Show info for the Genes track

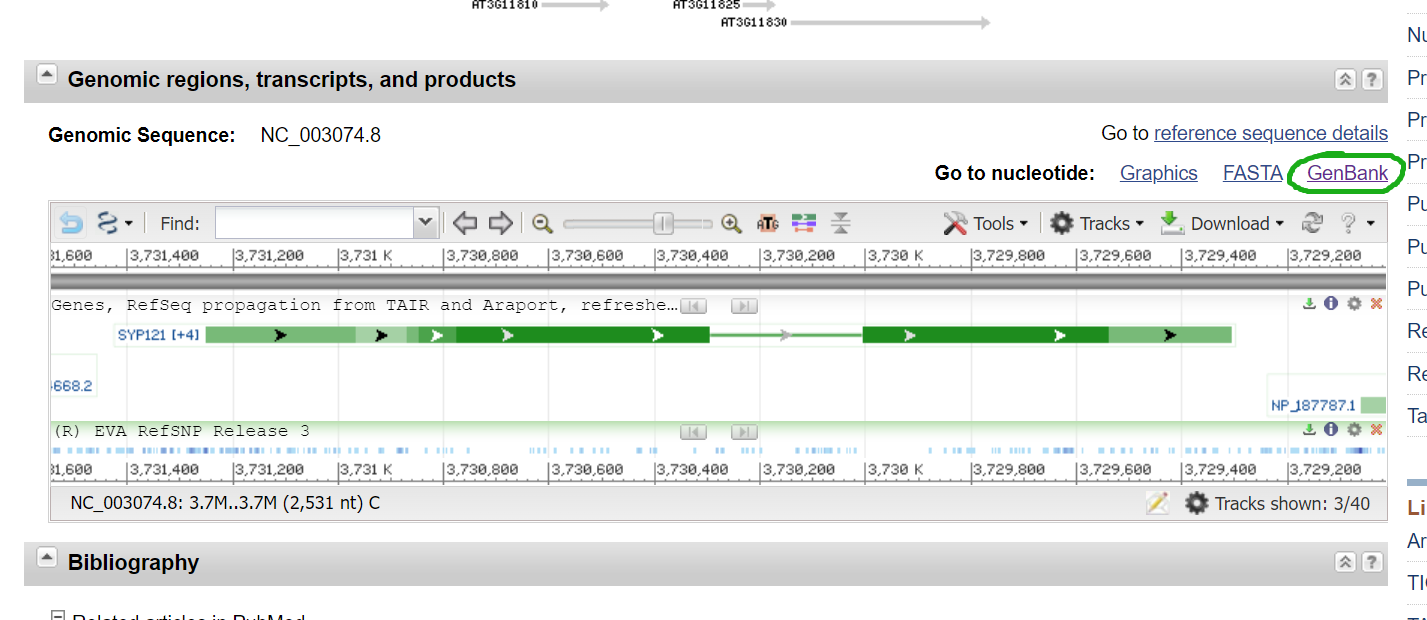[x=1331, y=304]
